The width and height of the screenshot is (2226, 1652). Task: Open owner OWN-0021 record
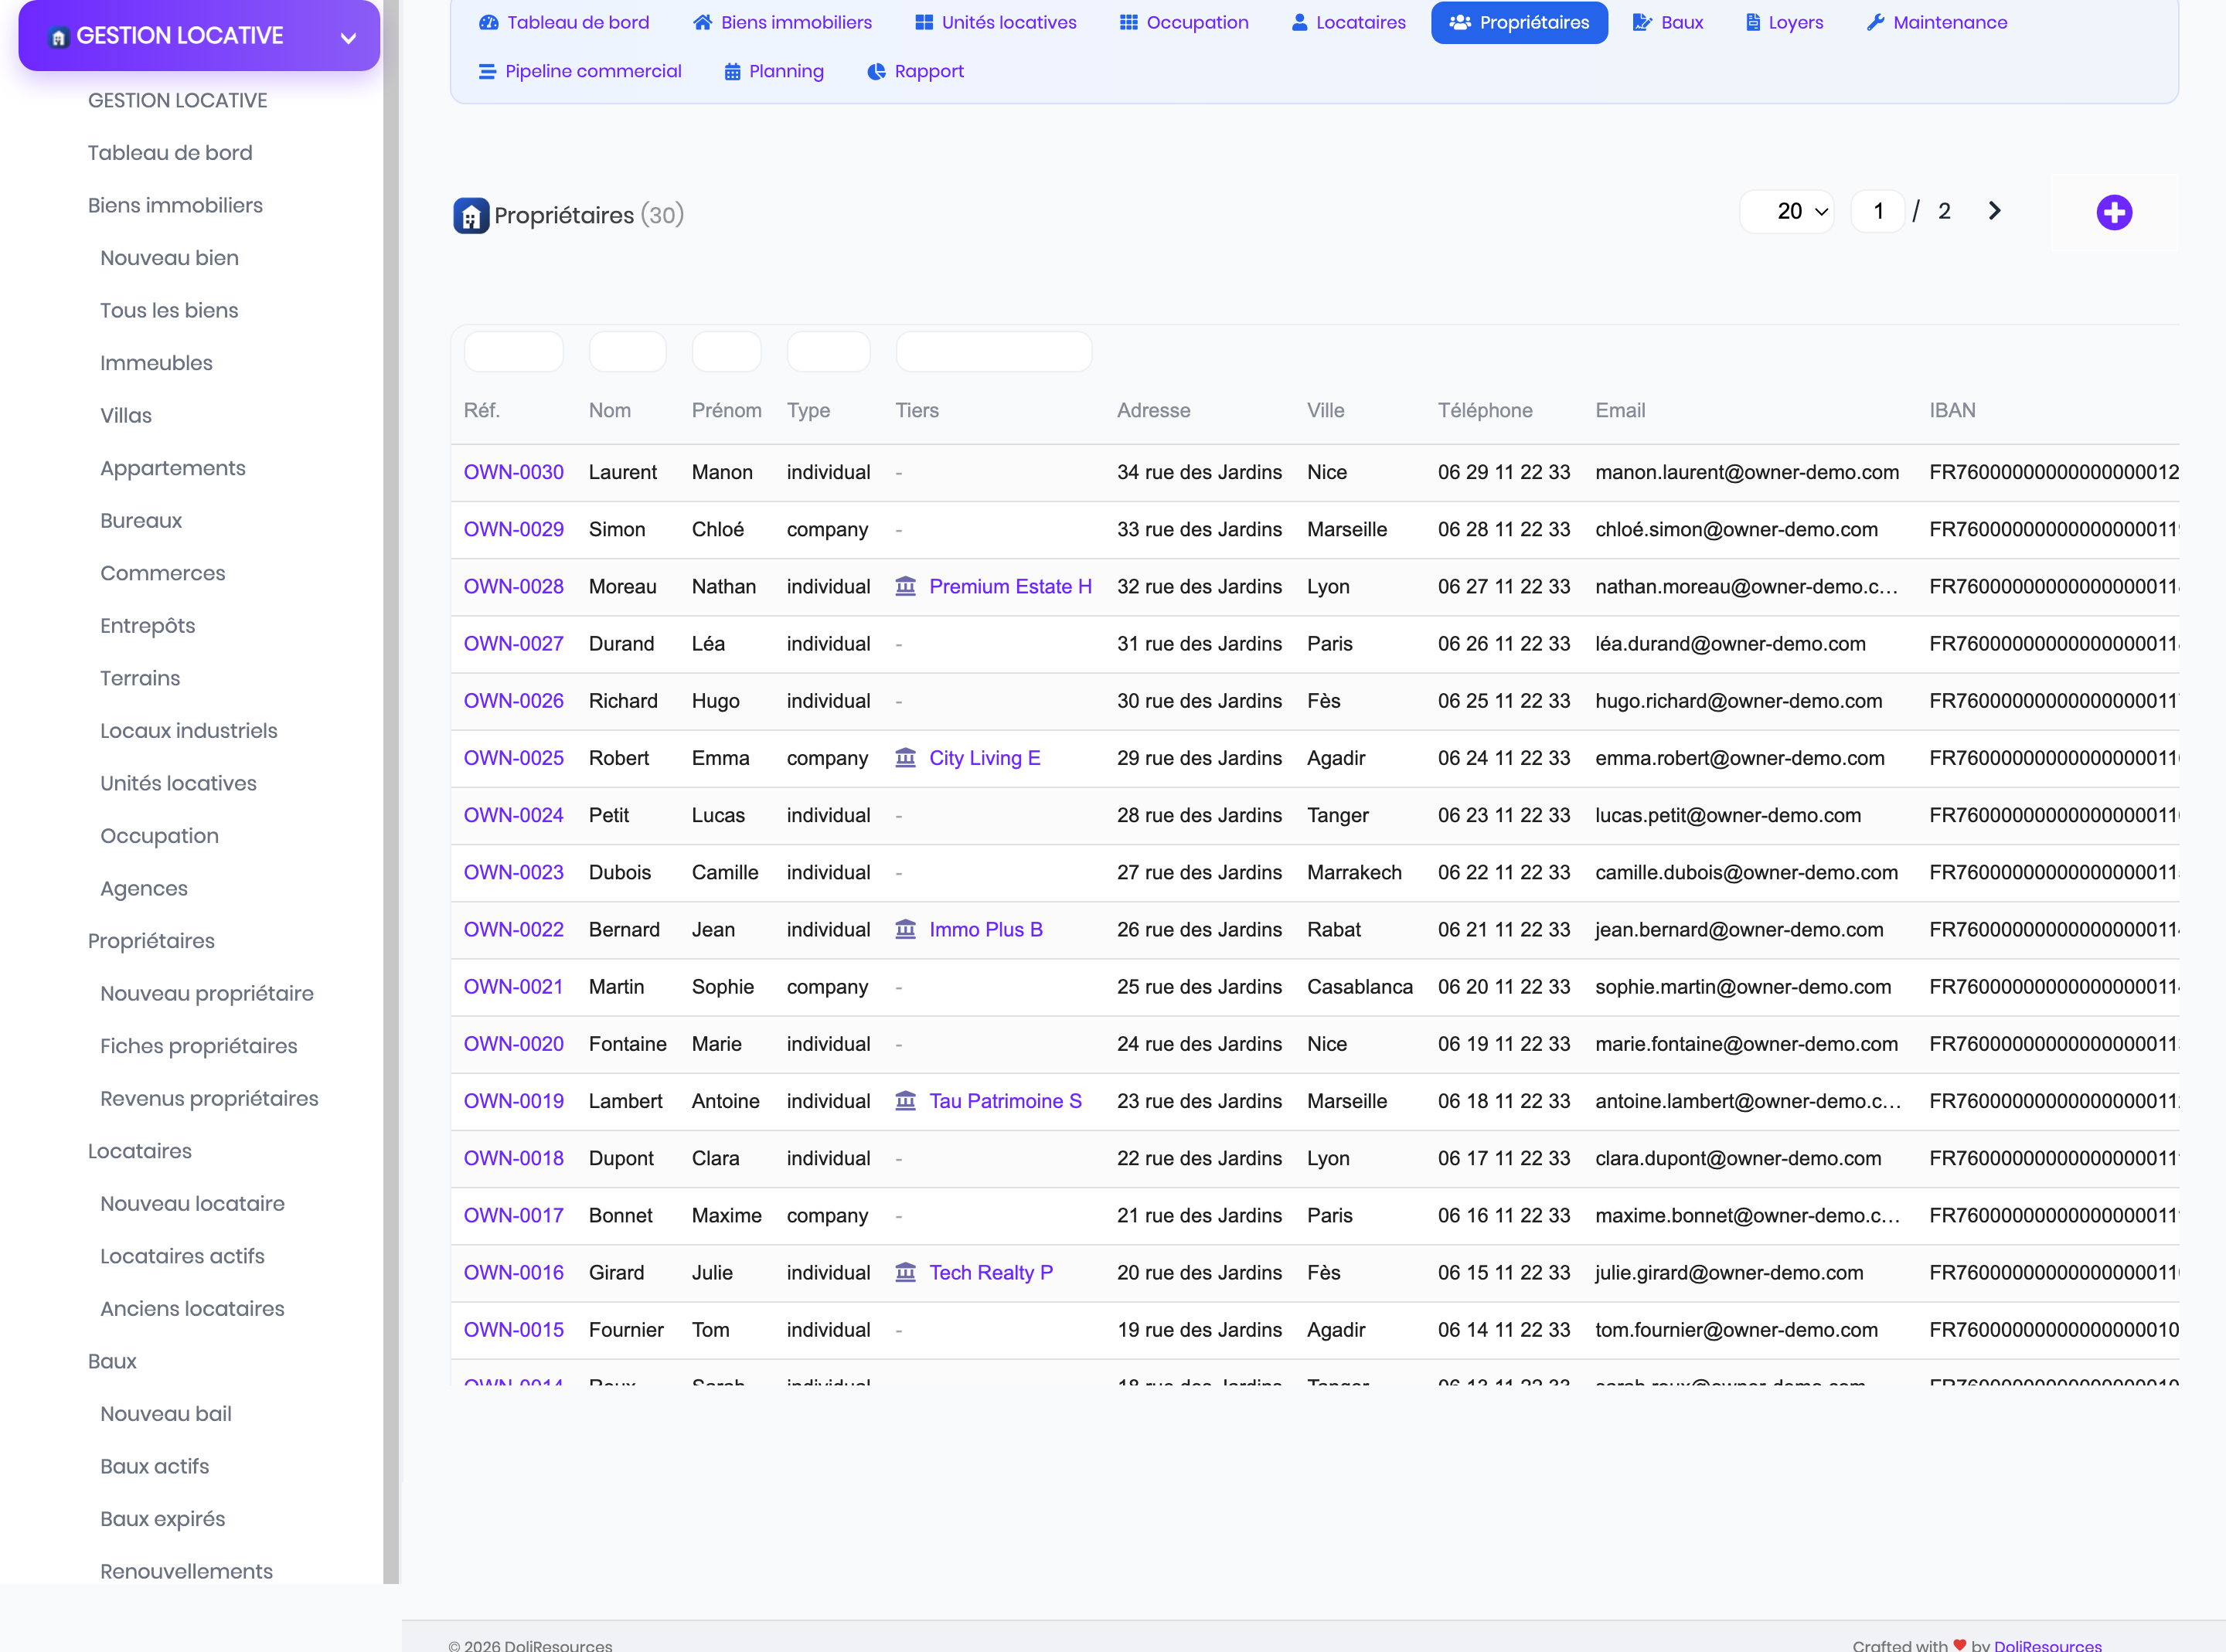tap(514, 987)
